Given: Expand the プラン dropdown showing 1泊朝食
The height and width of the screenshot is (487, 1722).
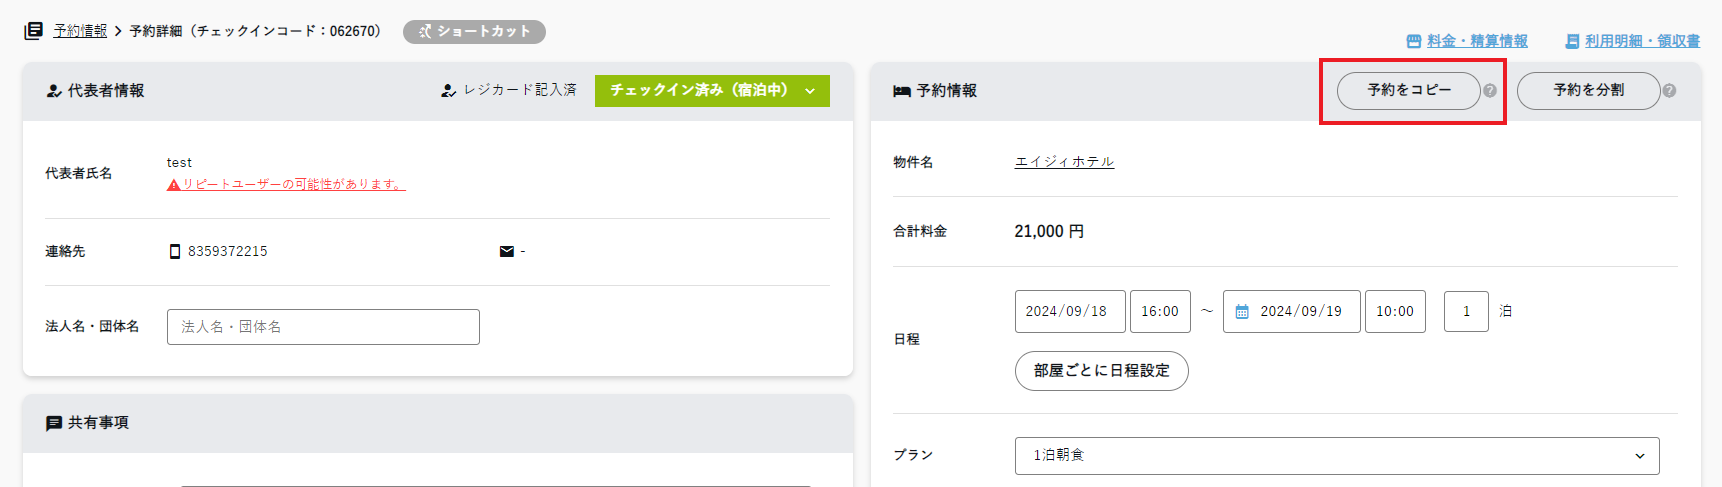Looking at the screenshot, I should (x=1336, y=456).
